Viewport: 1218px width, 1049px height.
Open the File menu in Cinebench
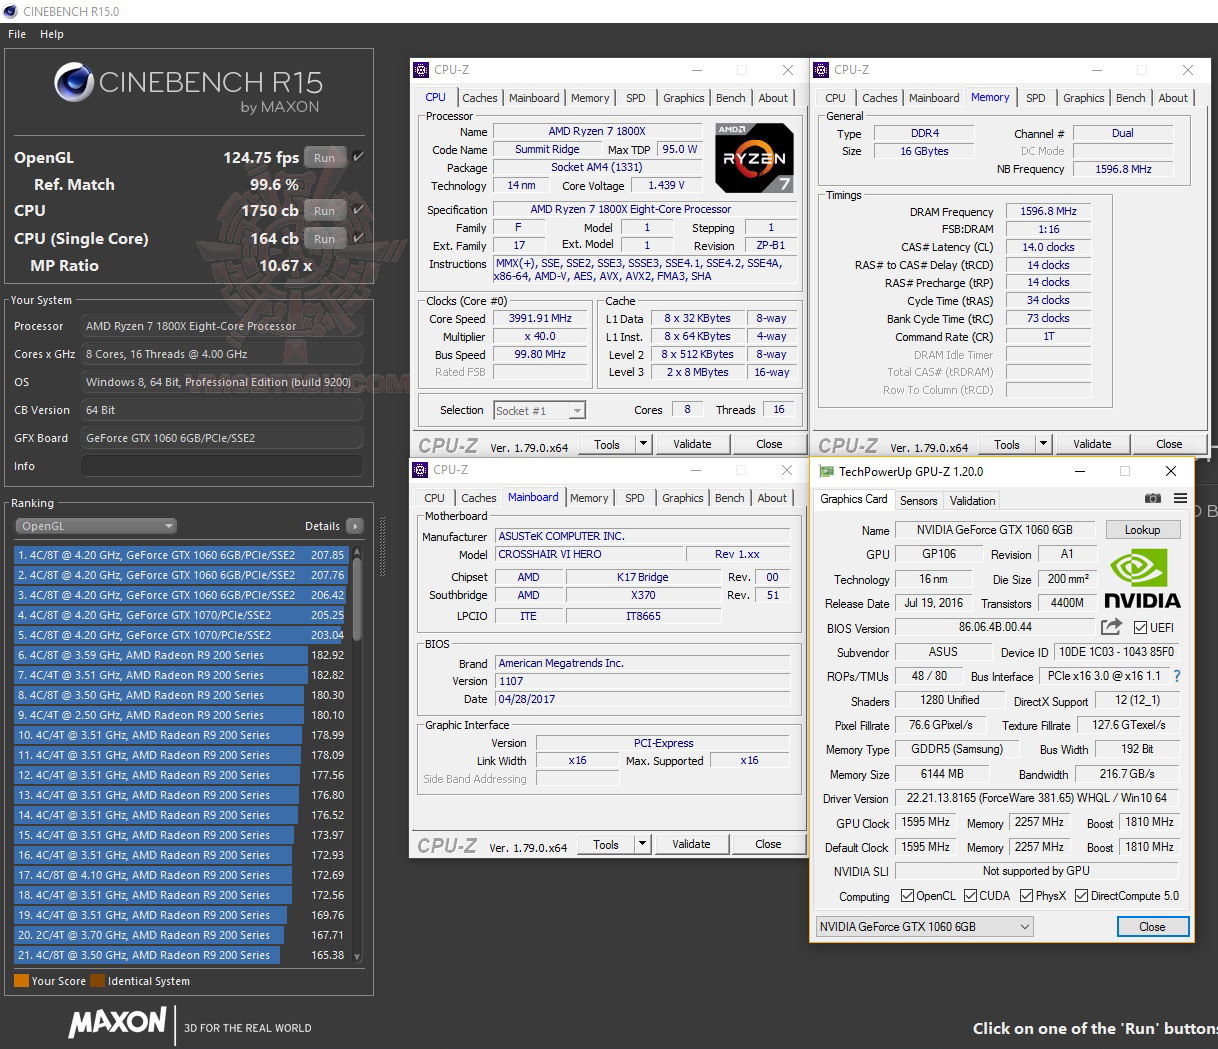click(x=17, y=34)
